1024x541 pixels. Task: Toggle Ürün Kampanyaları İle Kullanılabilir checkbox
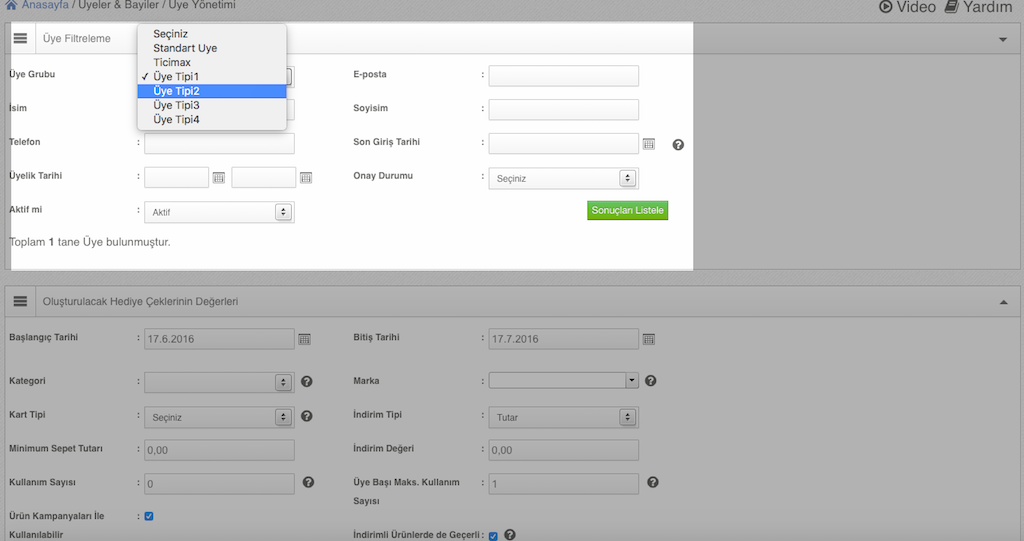pyautogui.click(x=149, y=516)
